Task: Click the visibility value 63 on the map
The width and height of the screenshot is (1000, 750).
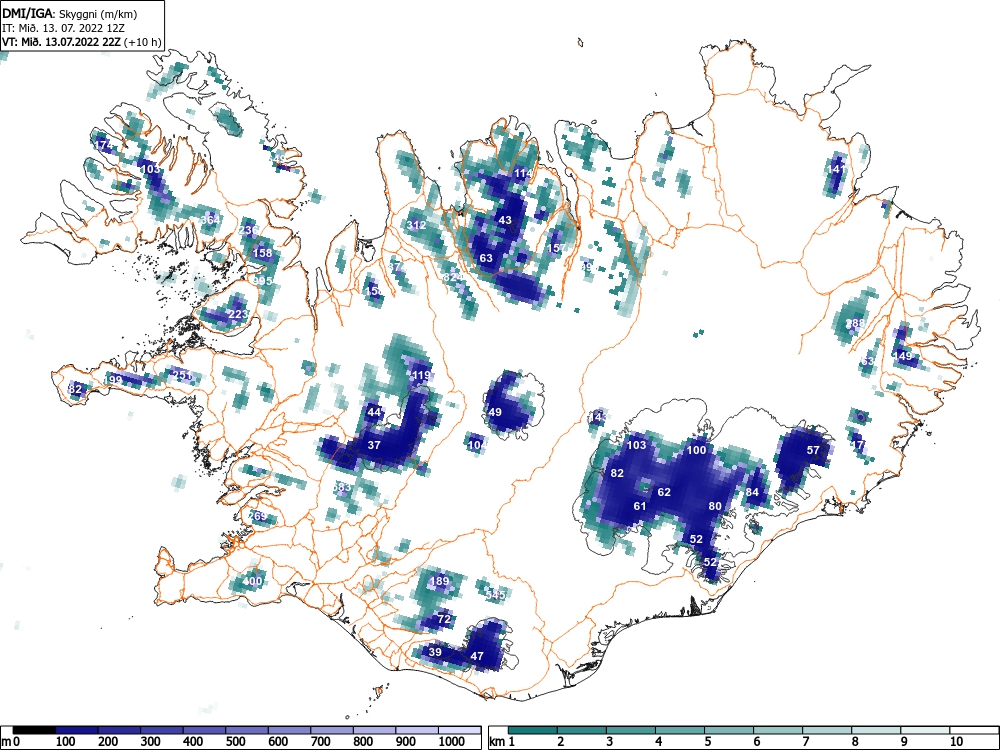Action: point(486,258)
